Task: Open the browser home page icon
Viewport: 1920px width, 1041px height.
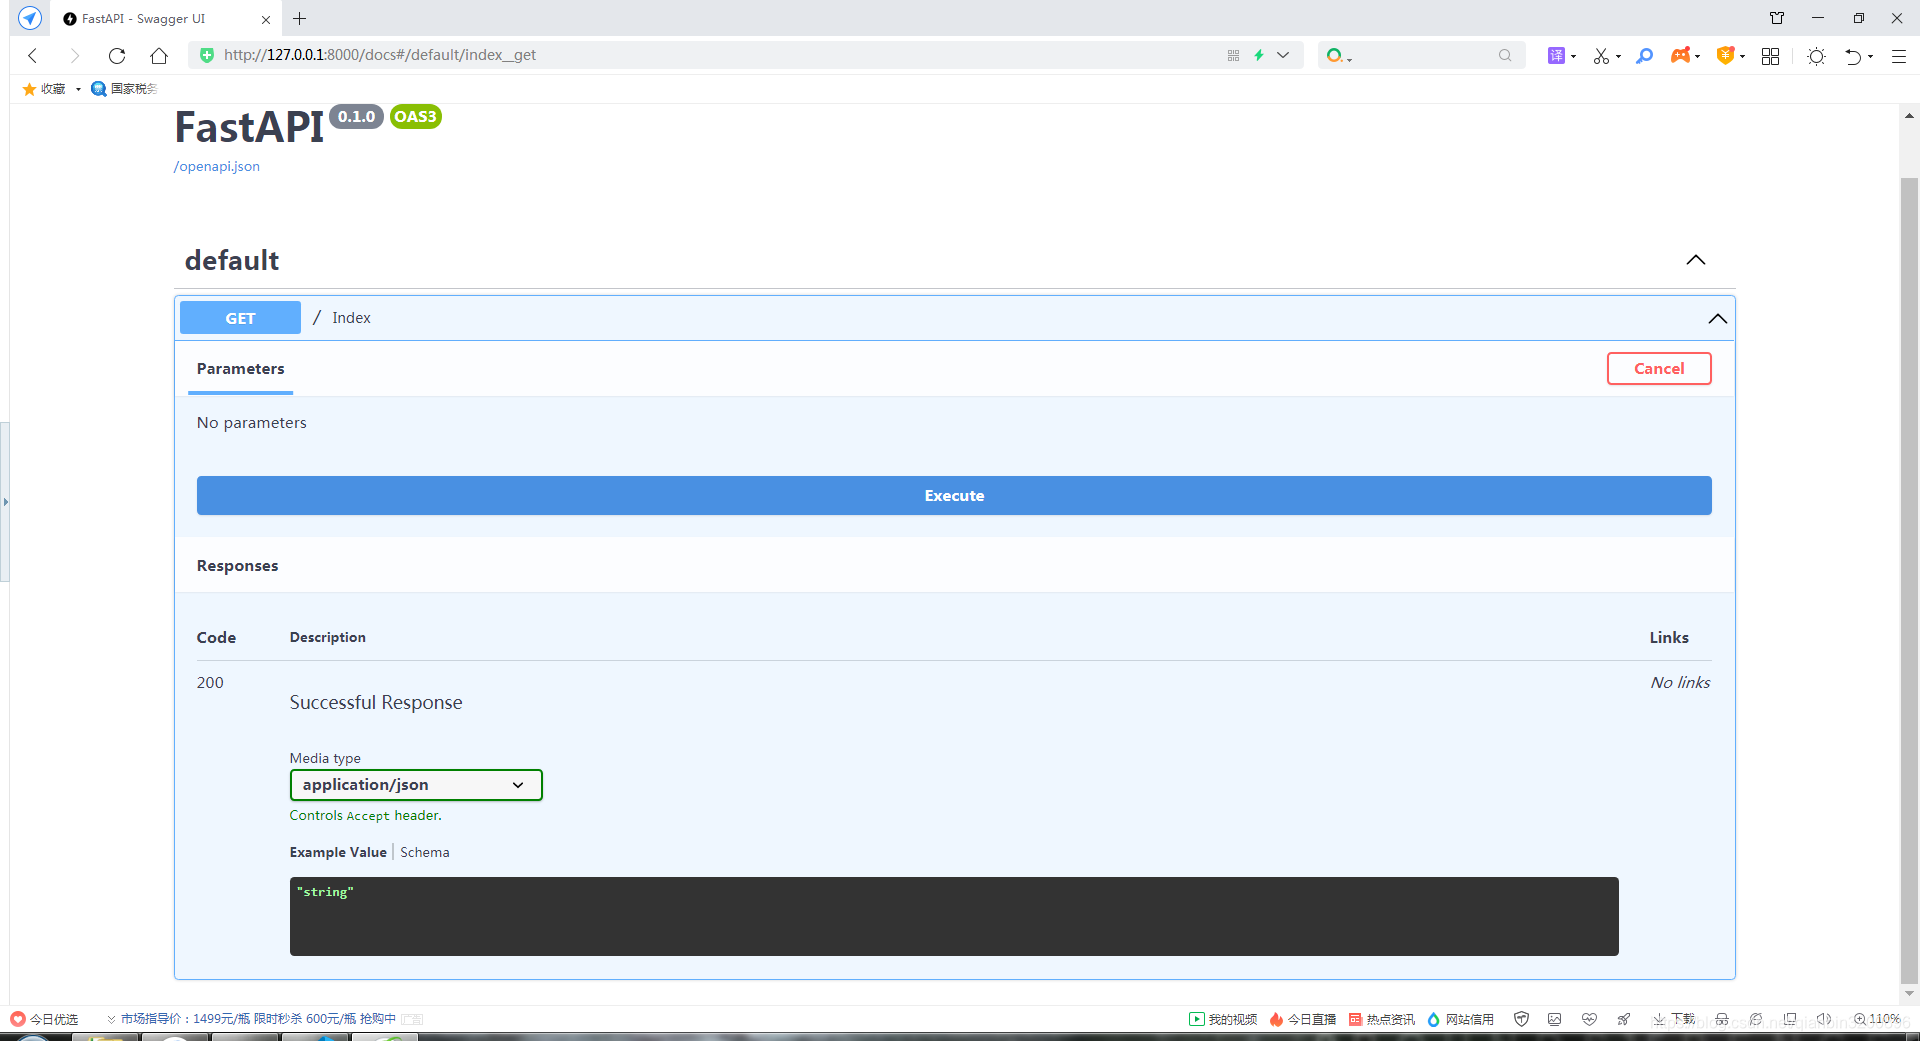Action: click(x=159, y=56)
